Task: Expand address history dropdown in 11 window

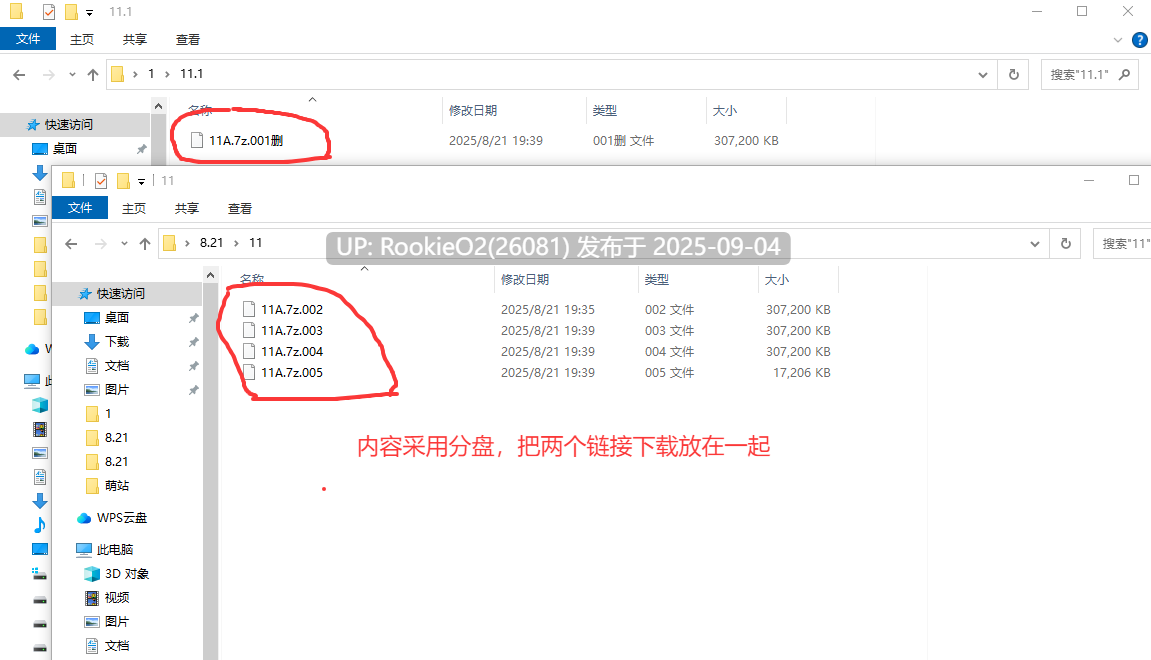Action: point(1034,244)
